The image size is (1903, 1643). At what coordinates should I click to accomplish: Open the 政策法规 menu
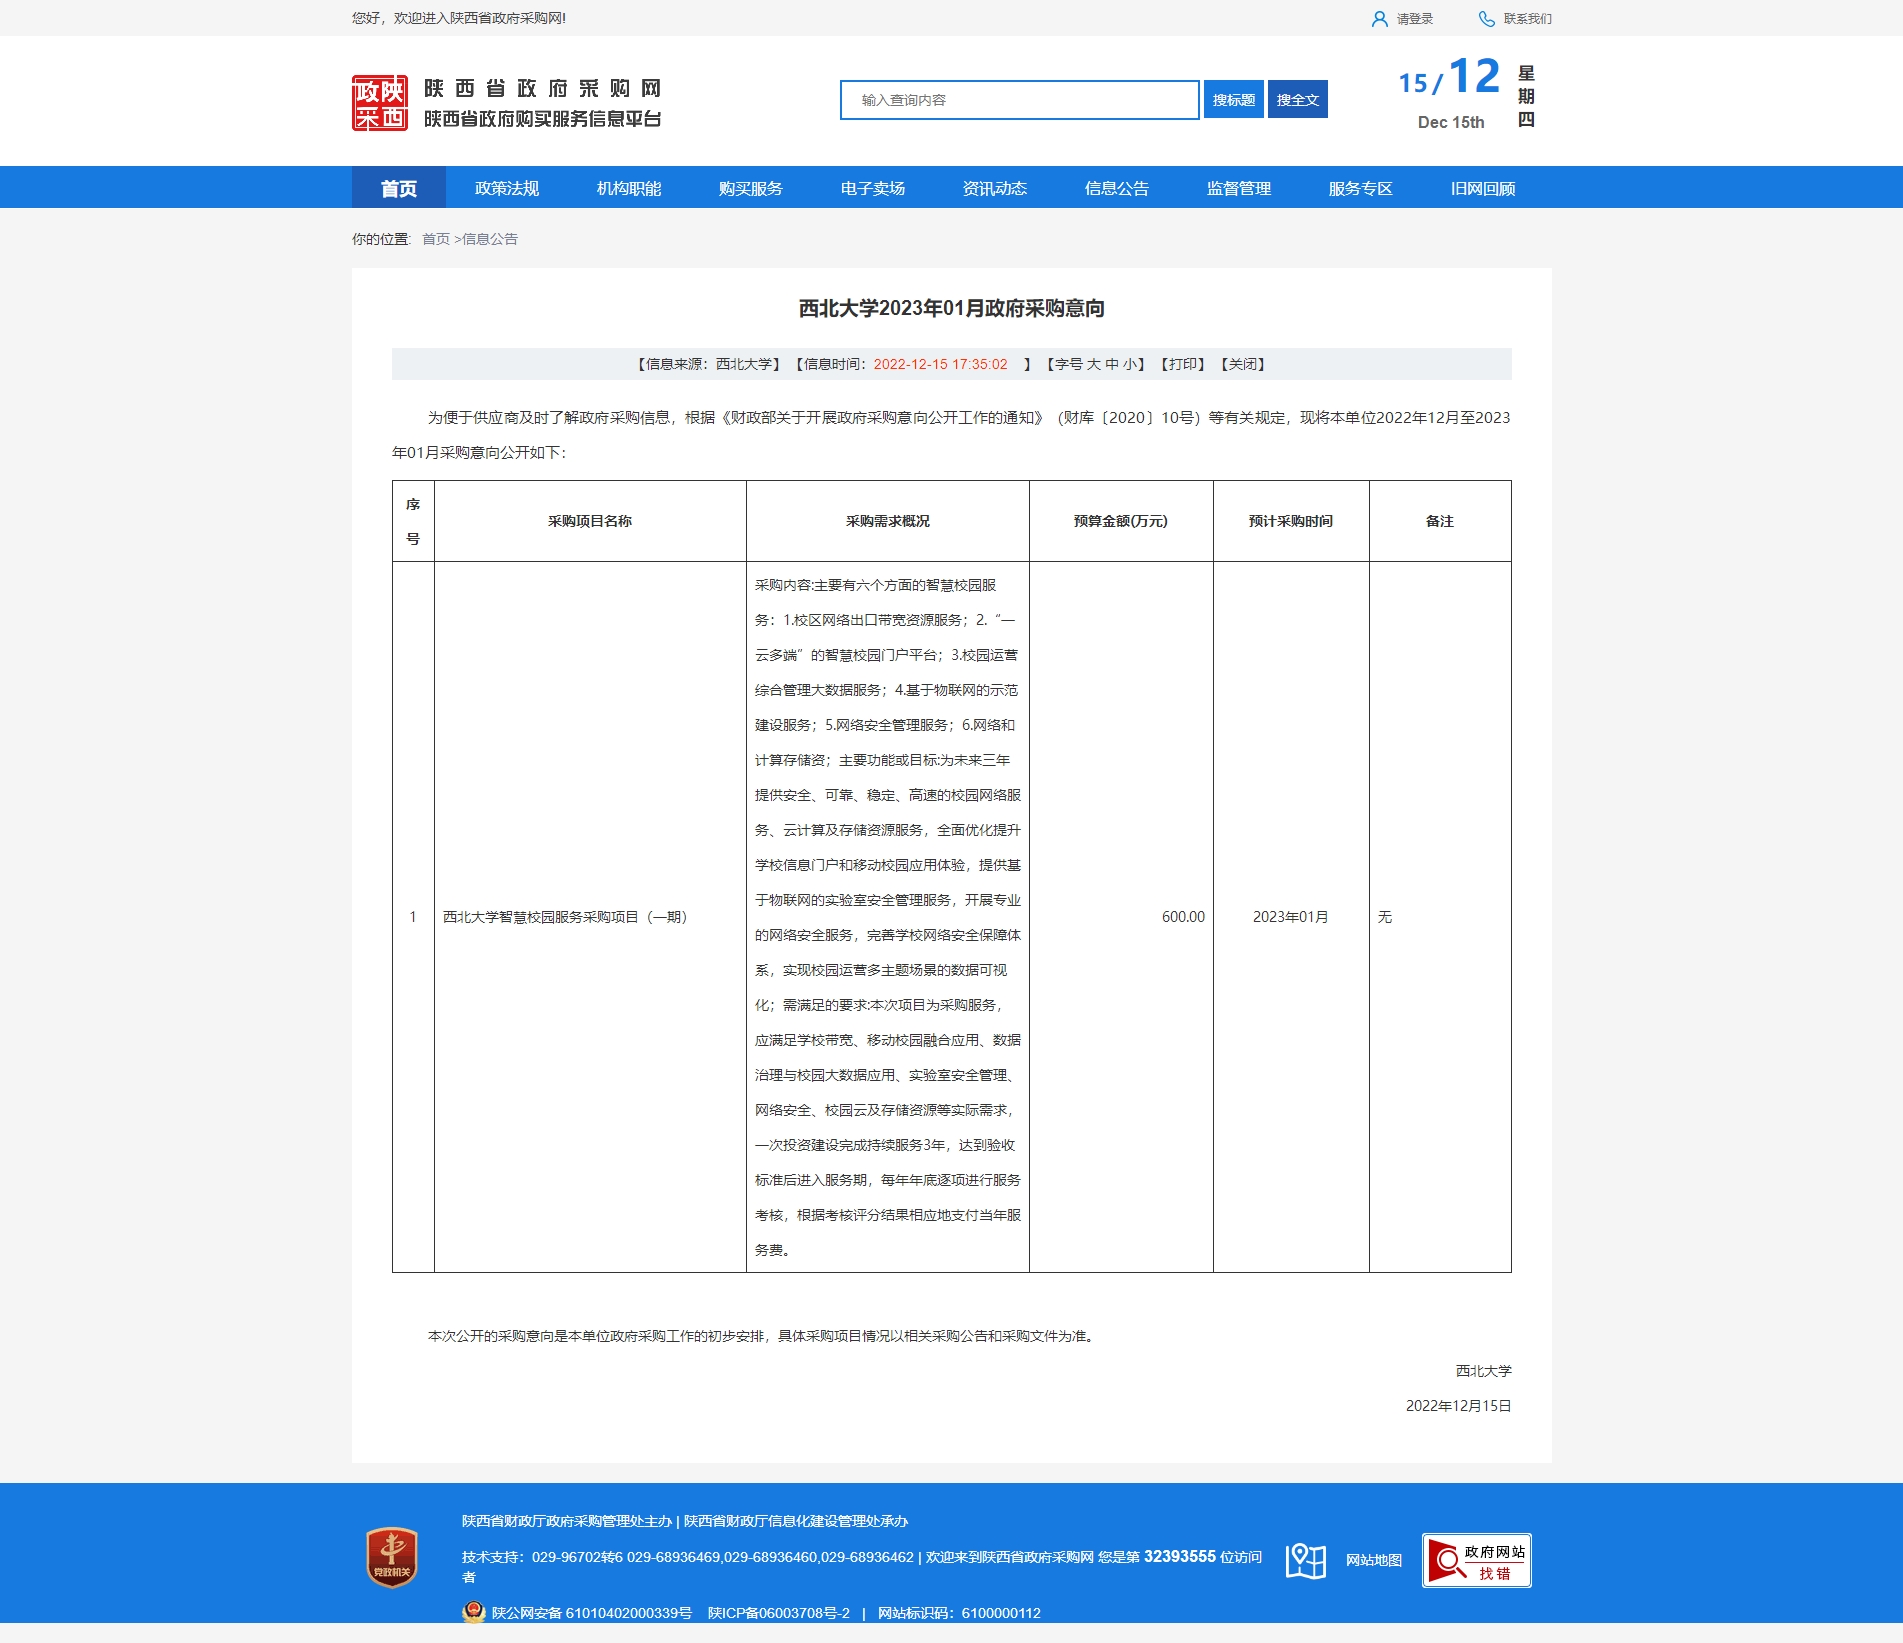(x=506, y=189)
